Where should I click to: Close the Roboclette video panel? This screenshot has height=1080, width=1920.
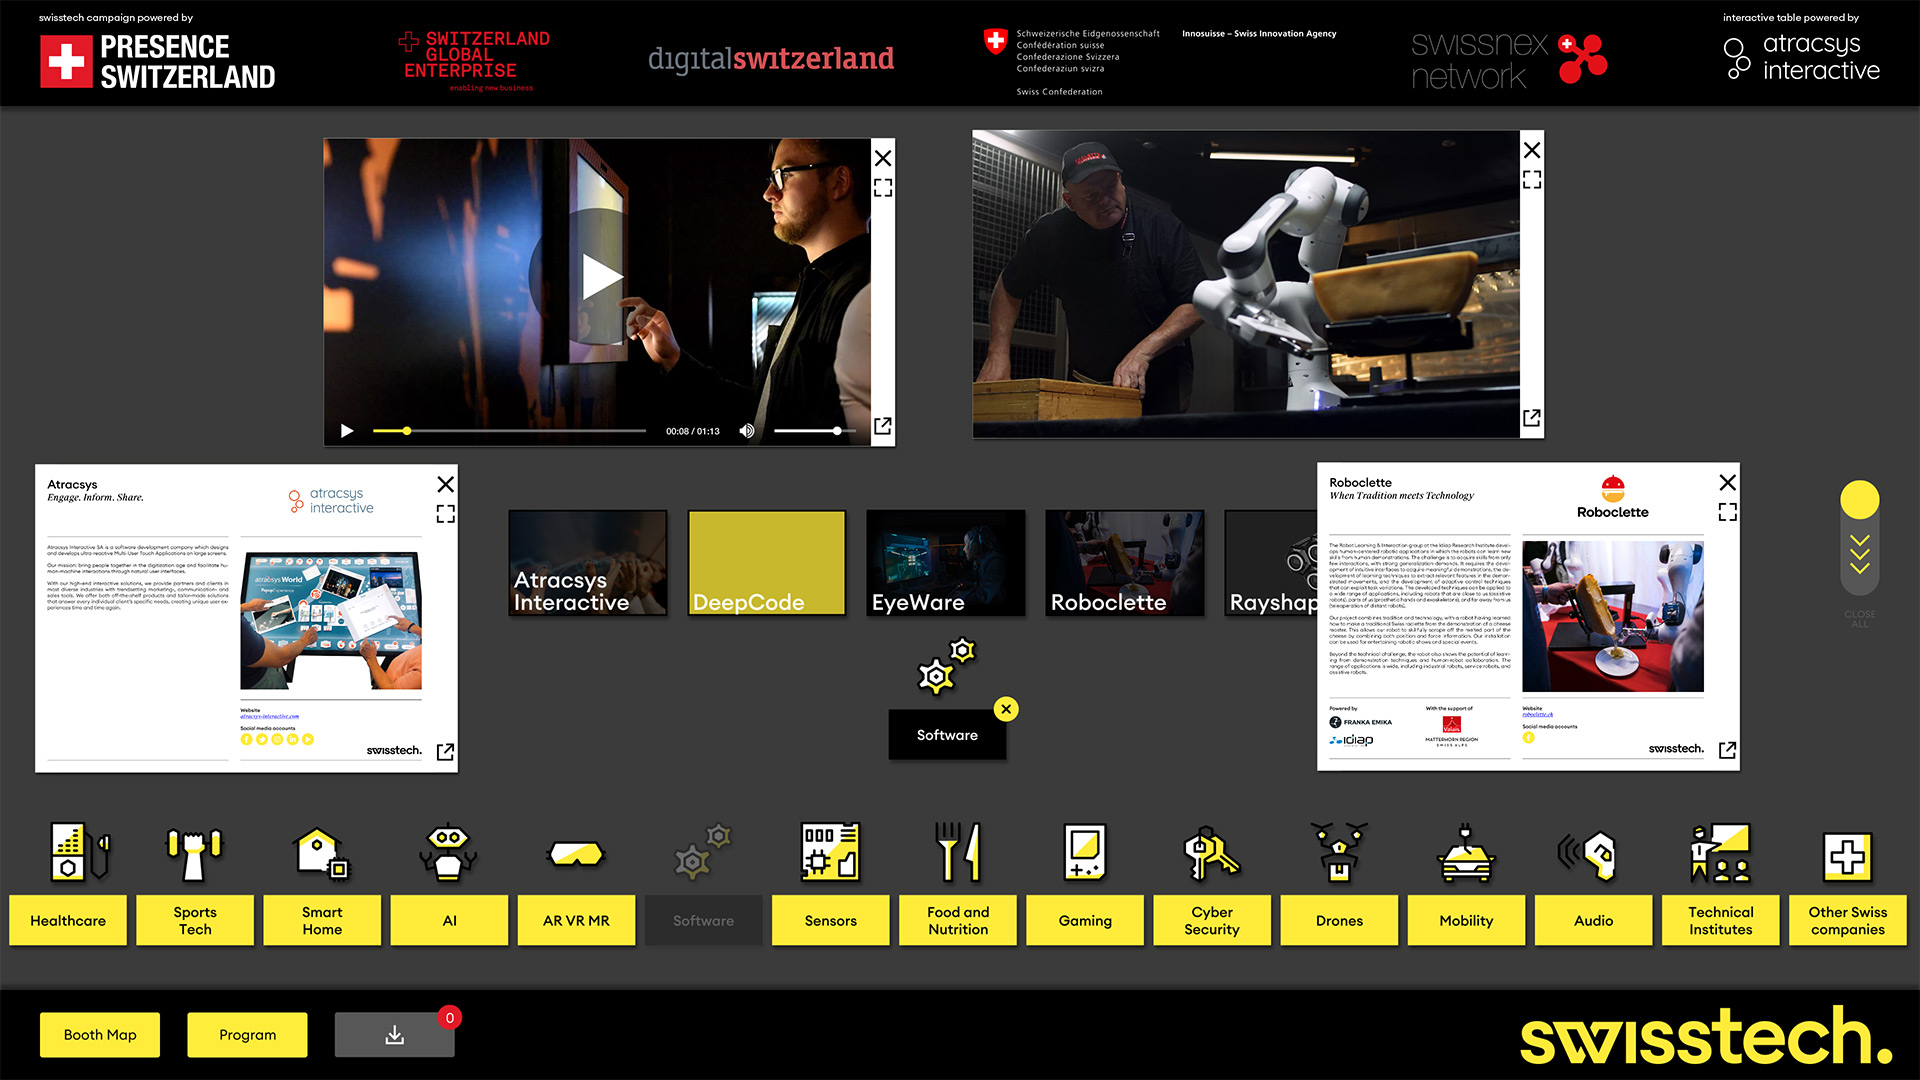pos(1532,150)
